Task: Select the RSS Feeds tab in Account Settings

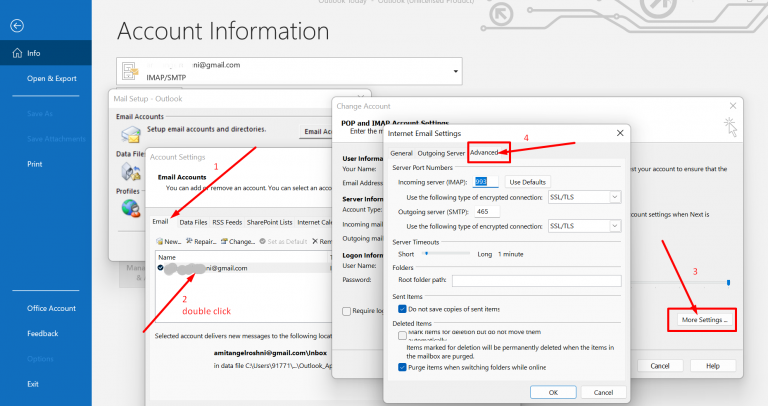Action: 227,222
